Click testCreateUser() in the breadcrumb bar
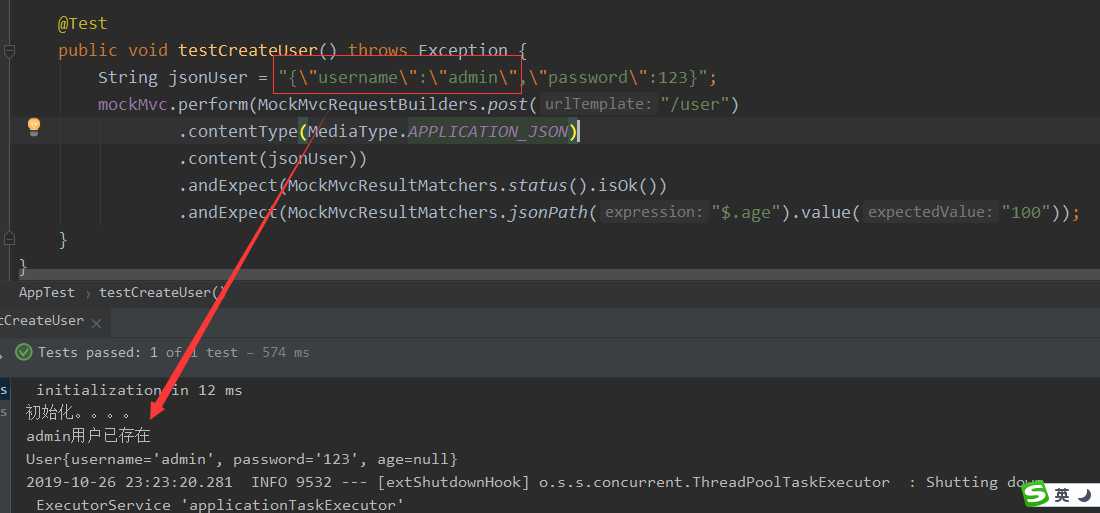 [x=163, y=293]
